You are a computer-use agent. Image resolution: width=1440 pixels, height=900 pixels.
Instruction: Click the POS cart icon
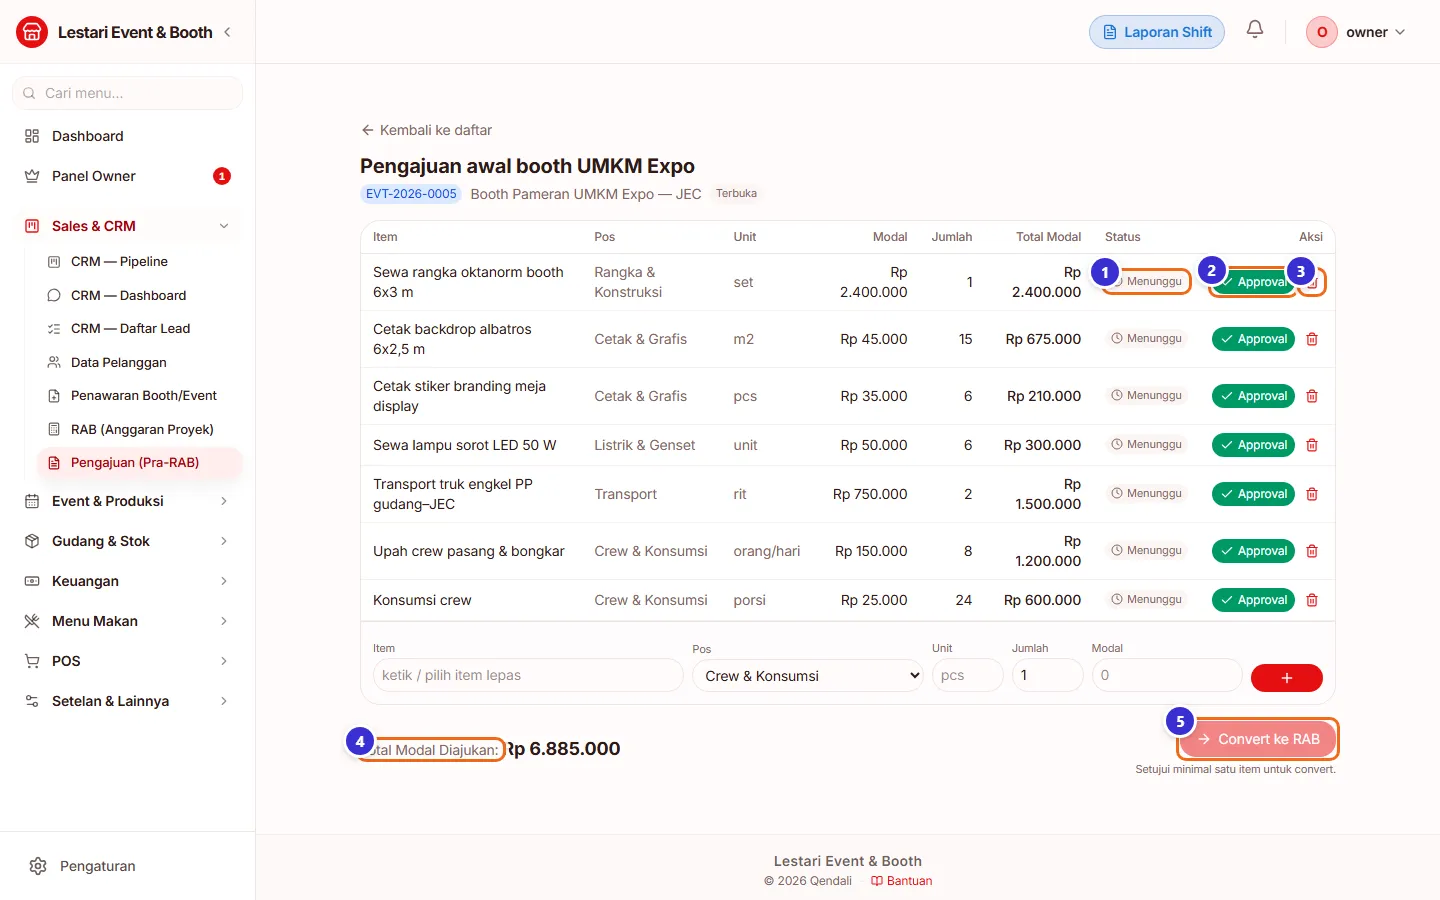coord(32,661)
